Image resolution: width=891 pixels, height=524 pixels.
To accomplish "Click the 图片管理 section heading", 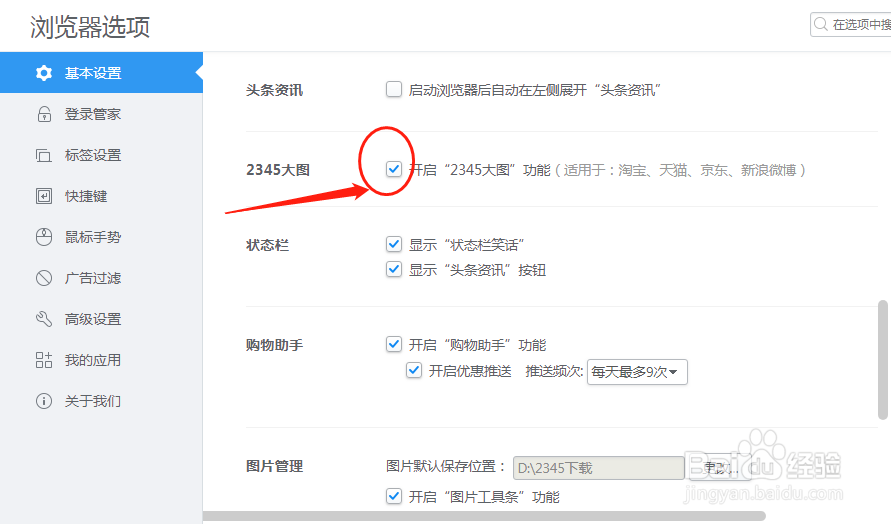I will click(274, 466).
